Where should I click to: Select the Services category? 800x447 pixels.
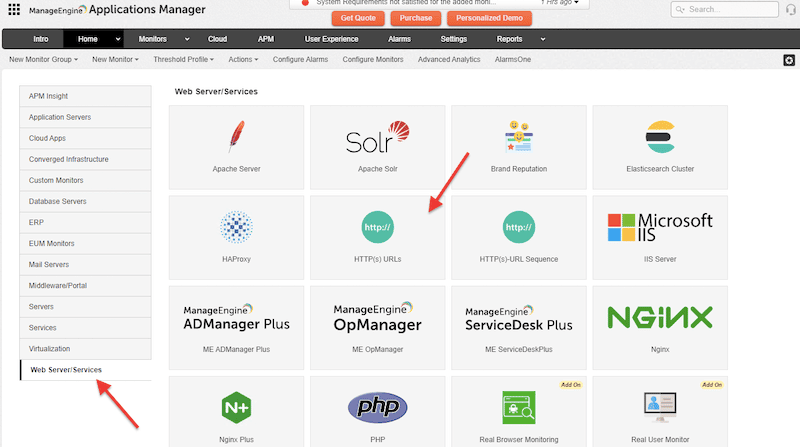coord(85,328)
